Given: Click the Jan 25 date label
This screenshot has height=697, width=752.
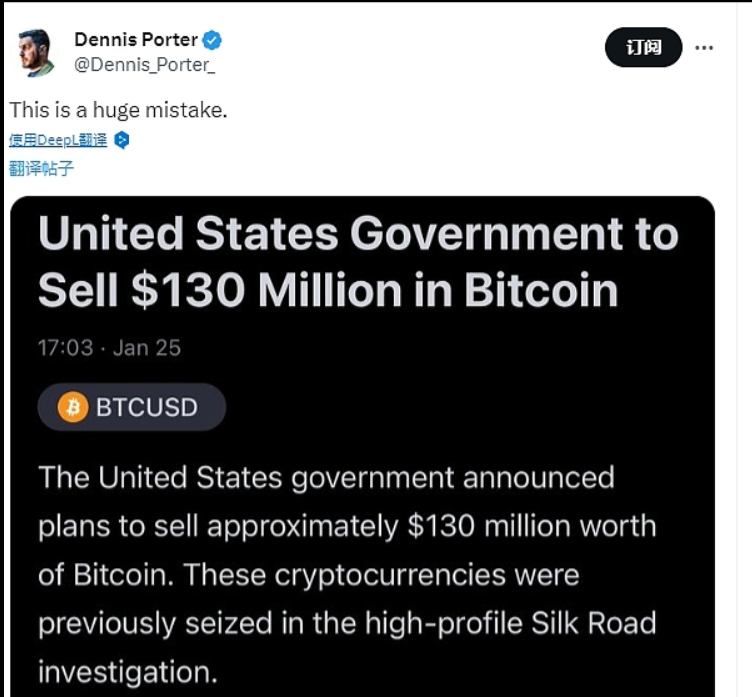Looking at the screenshot, I should (x=147, y=348).
